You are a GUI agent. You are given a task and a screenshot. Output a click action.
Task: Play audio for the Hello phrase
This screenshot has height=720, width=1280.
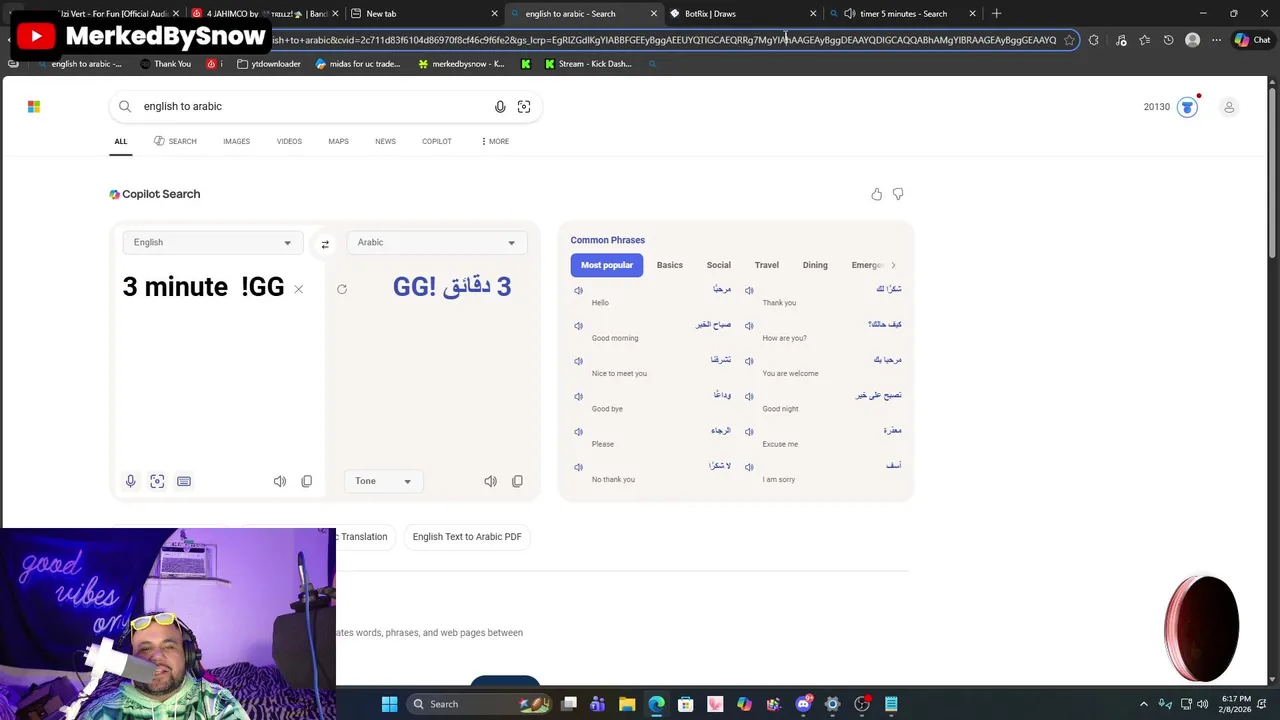point(578,291)
